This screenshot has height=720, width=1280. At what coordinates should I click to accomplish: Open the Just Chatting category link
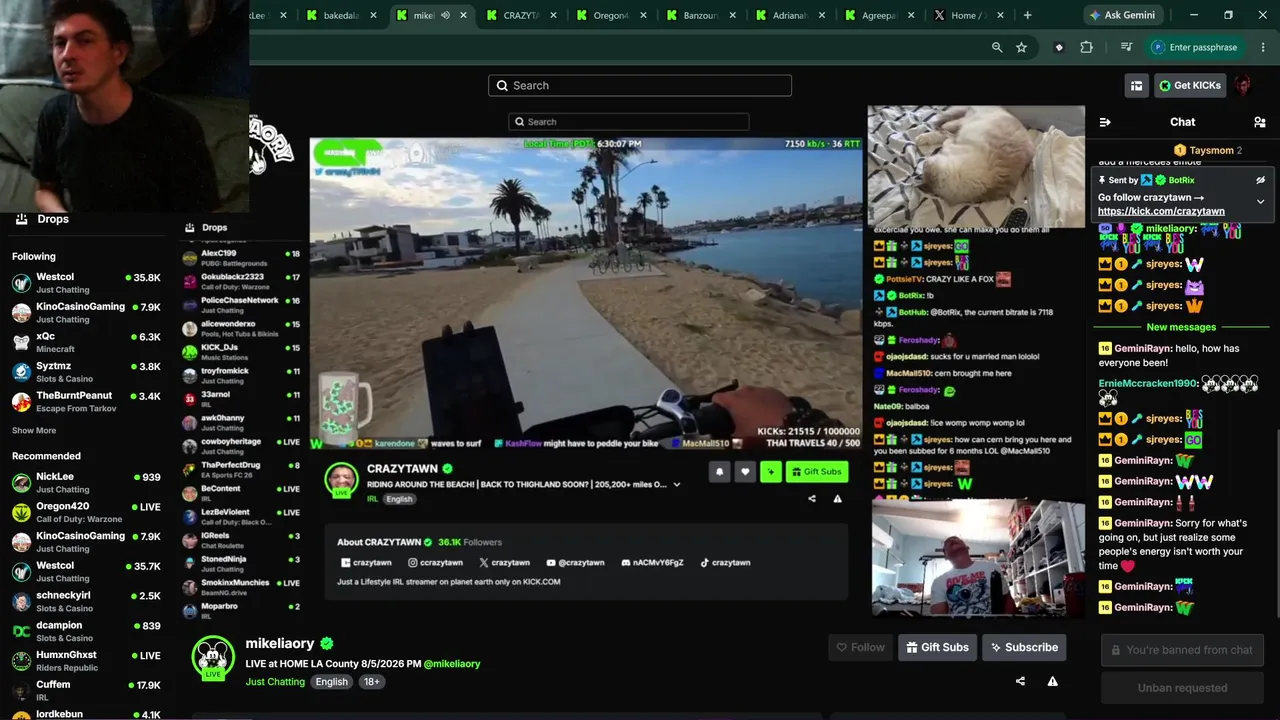pyautogui.click(x=275, y=682)
